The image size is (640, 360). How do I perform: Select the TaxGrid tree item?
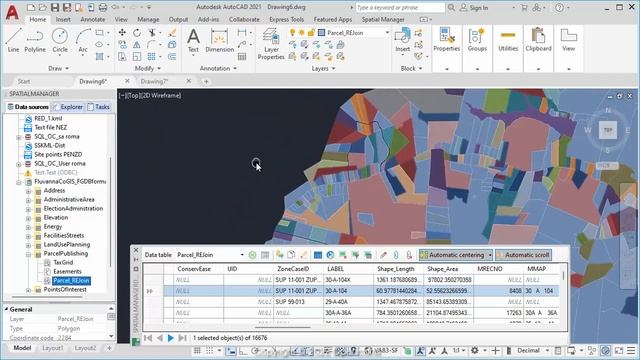(x=63, y=262)
